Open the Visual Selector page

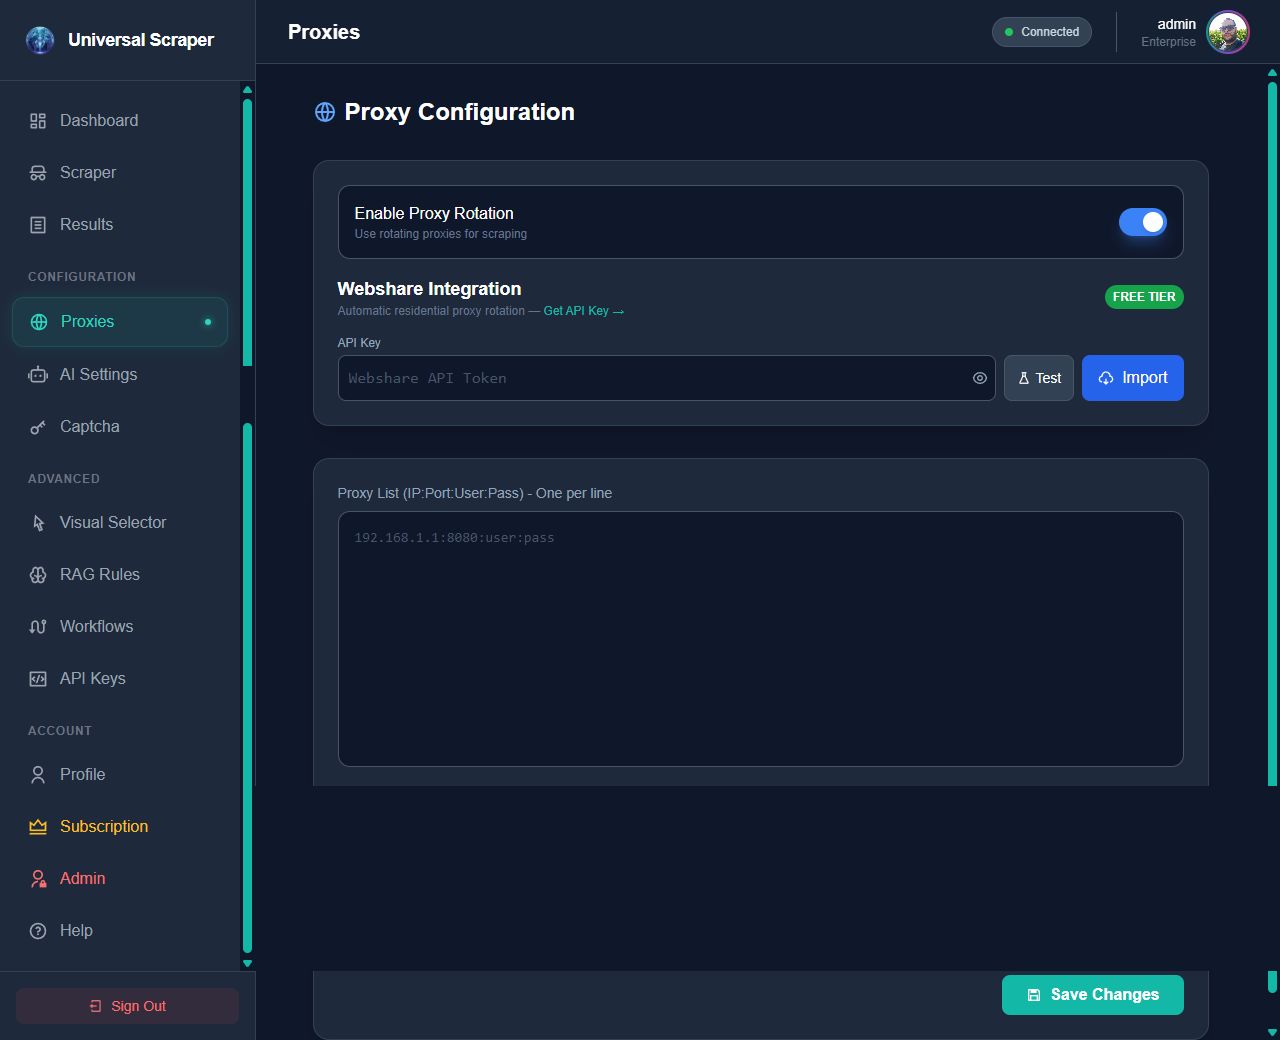click(x=120, y=522)
